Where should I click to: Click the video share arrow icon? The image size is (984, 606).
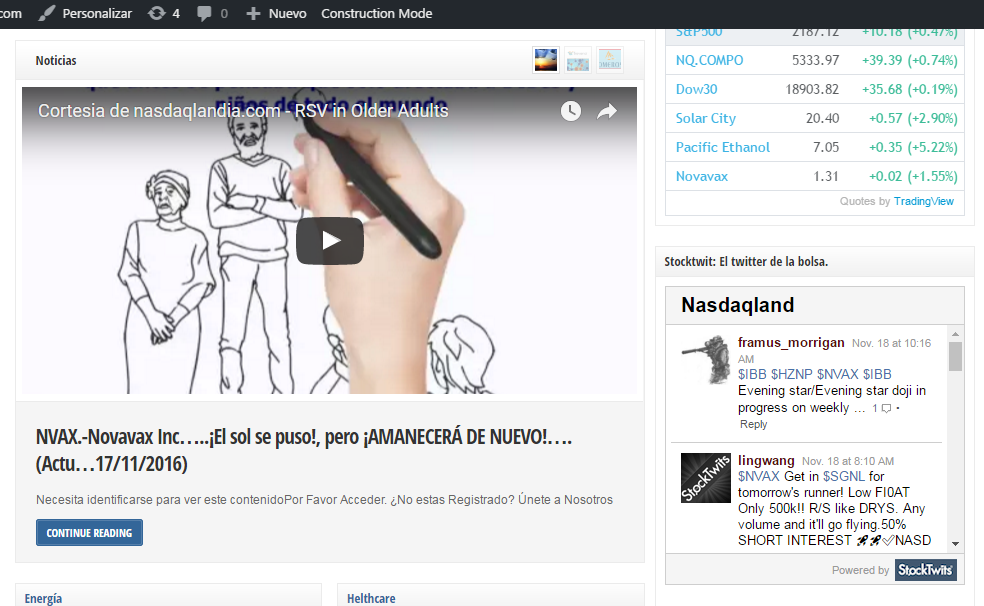607,112
